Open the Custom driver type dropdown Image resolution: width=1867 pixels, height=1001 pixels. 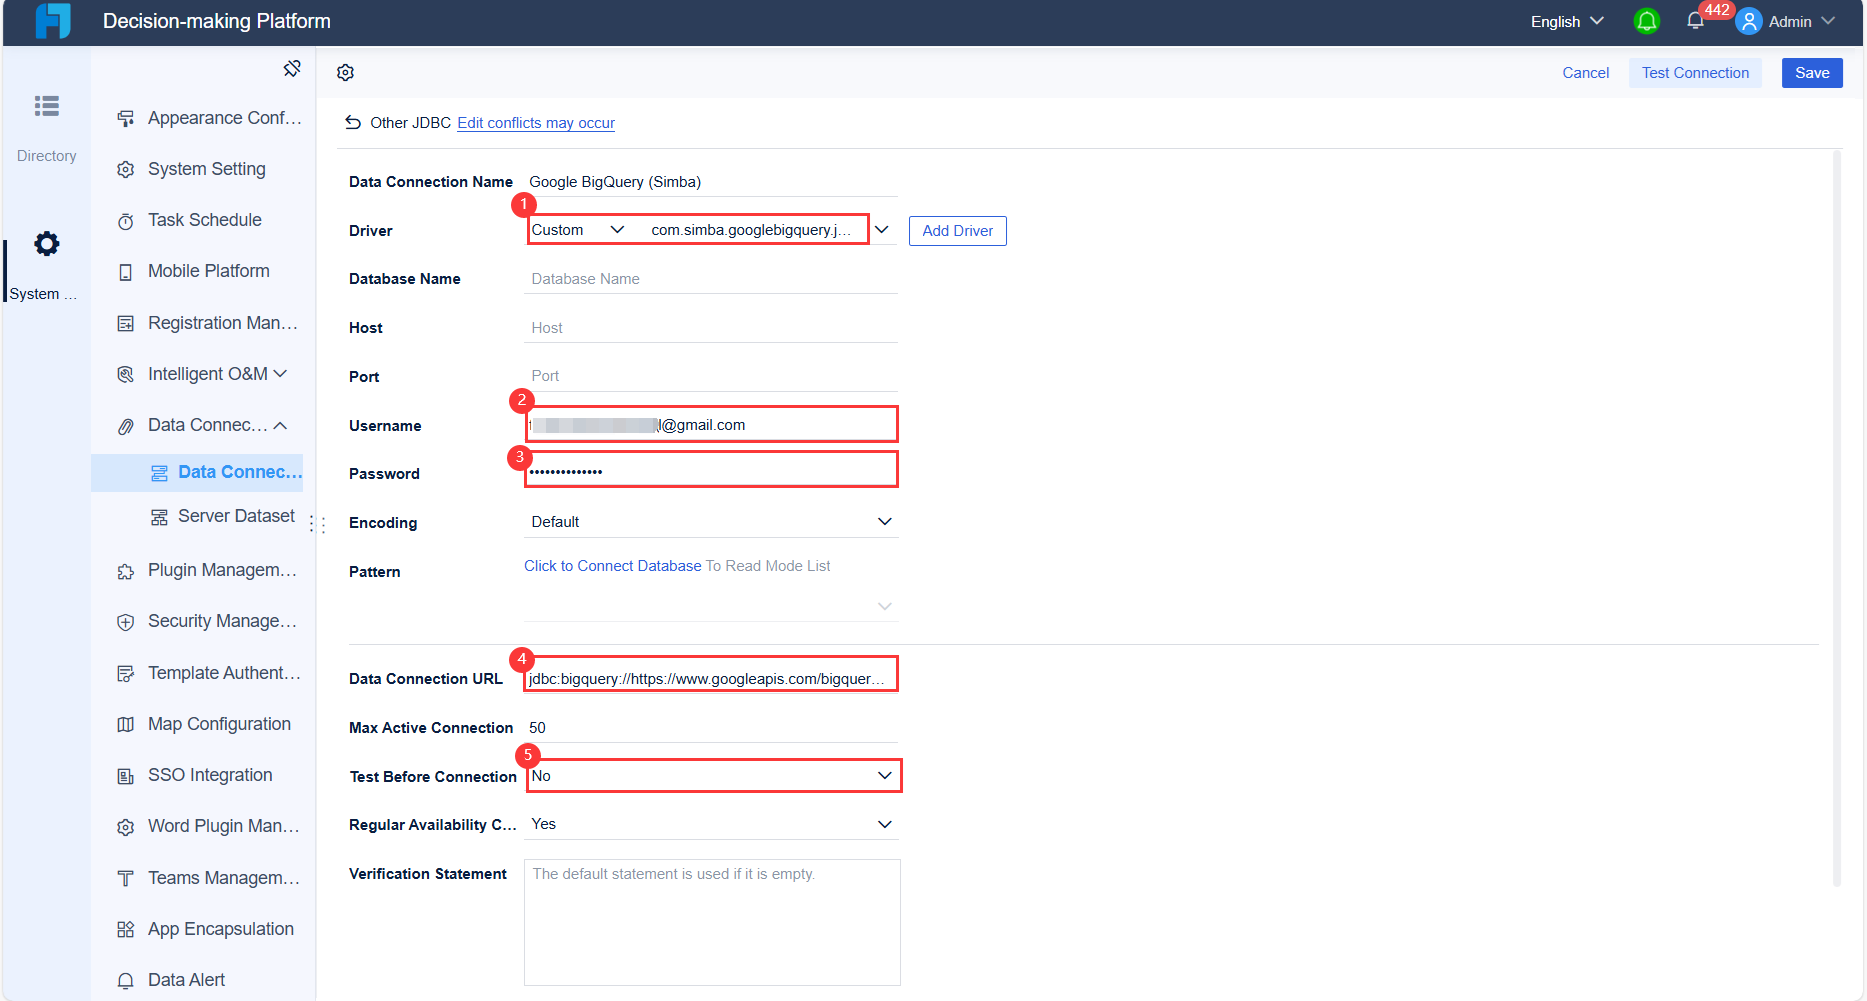pyautogui.click(x=578, y=230)
